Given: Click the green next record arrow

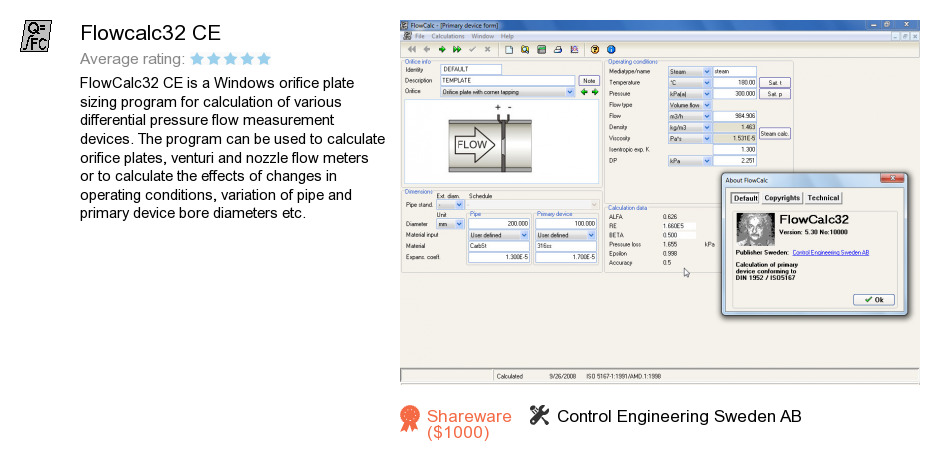Looking at the screenshot, I should [x=442, y=50].
